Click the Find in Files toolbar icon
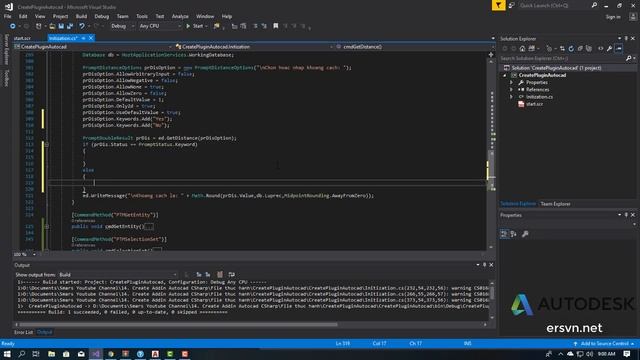The width and height of the screenshot is (640, 360). (217, 26)
